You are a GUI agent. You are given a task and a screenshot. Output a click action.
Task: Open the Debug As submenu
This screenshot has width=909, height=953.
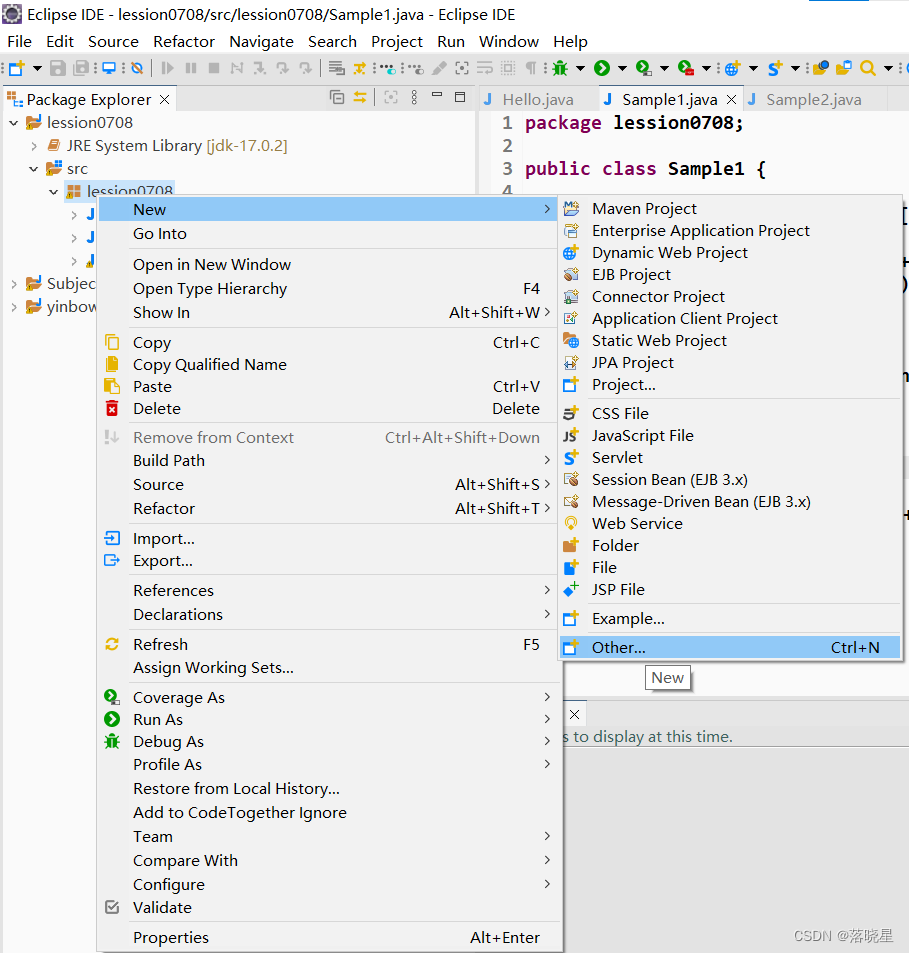328,741
